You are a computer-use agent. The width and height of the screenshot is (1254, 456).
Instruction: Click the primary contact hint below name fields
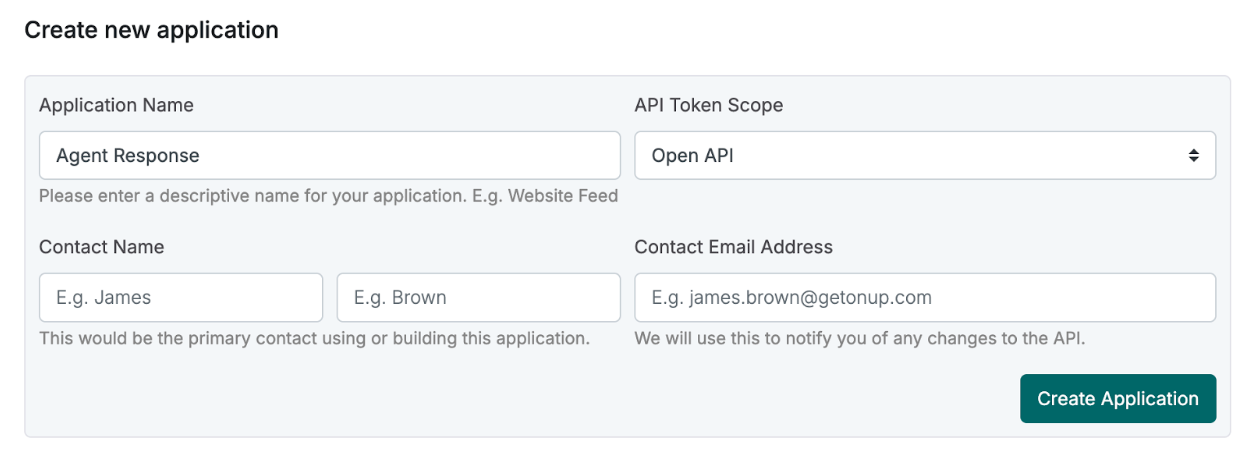314,338
